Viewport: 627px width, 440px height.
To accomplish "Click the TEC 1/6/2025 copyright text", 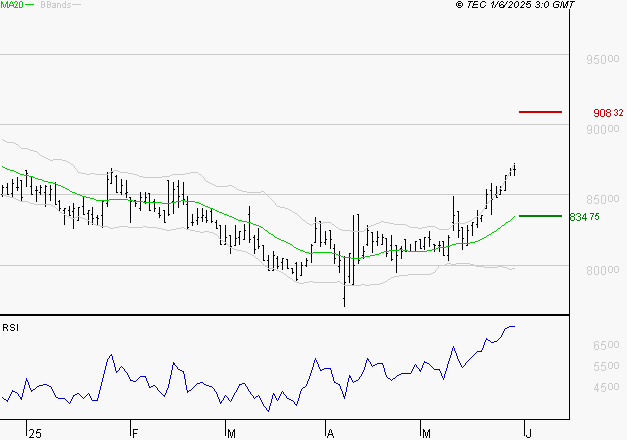I will [x=515, y=5].
